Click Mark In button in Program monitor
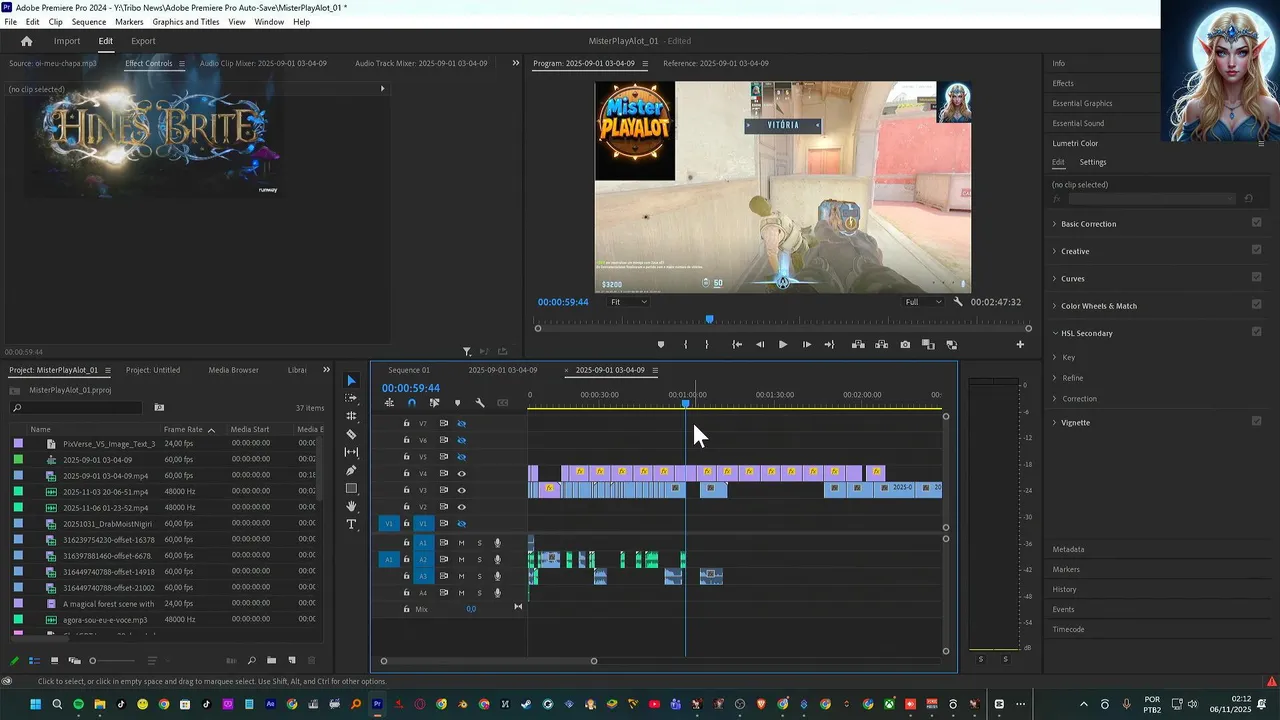 pyautogui.click(x=685, y=344)
